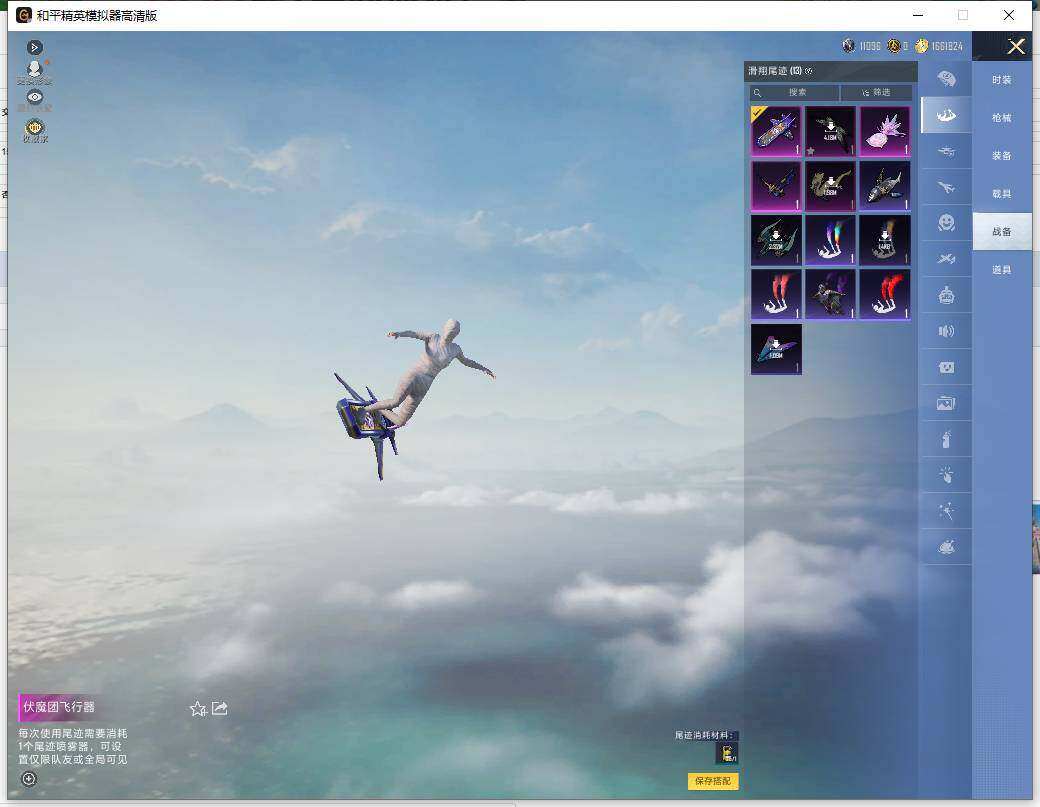Screen dimensions: 1040x807
Task: Switch to the 枪械 category tab
Action: pos(1002,118)
